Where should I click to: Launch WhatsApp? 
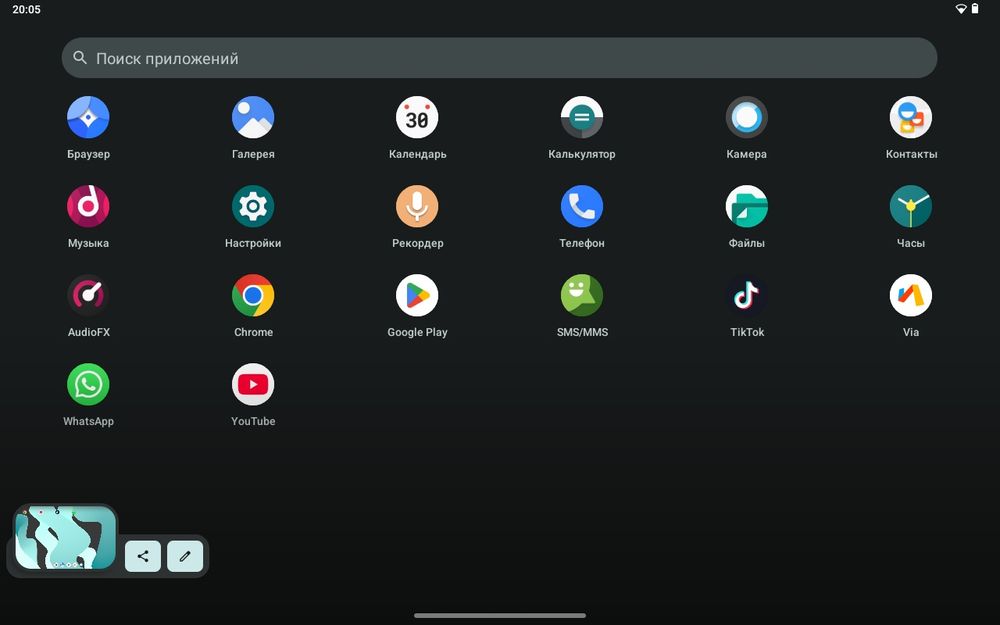[x=88, y=385]
